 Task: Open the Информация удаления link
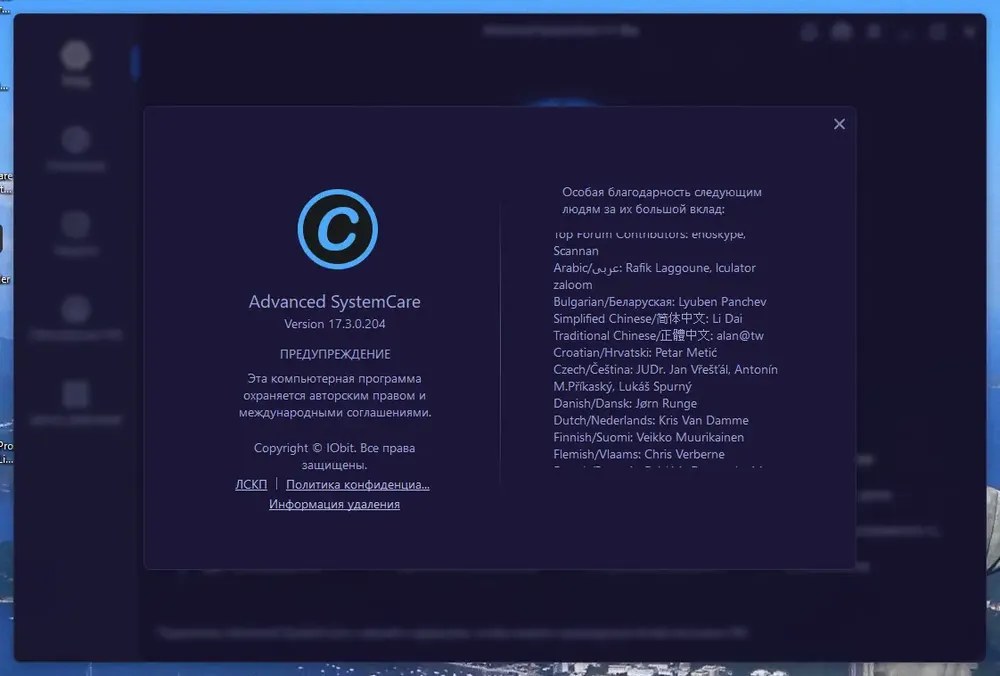tap(334, 504)
